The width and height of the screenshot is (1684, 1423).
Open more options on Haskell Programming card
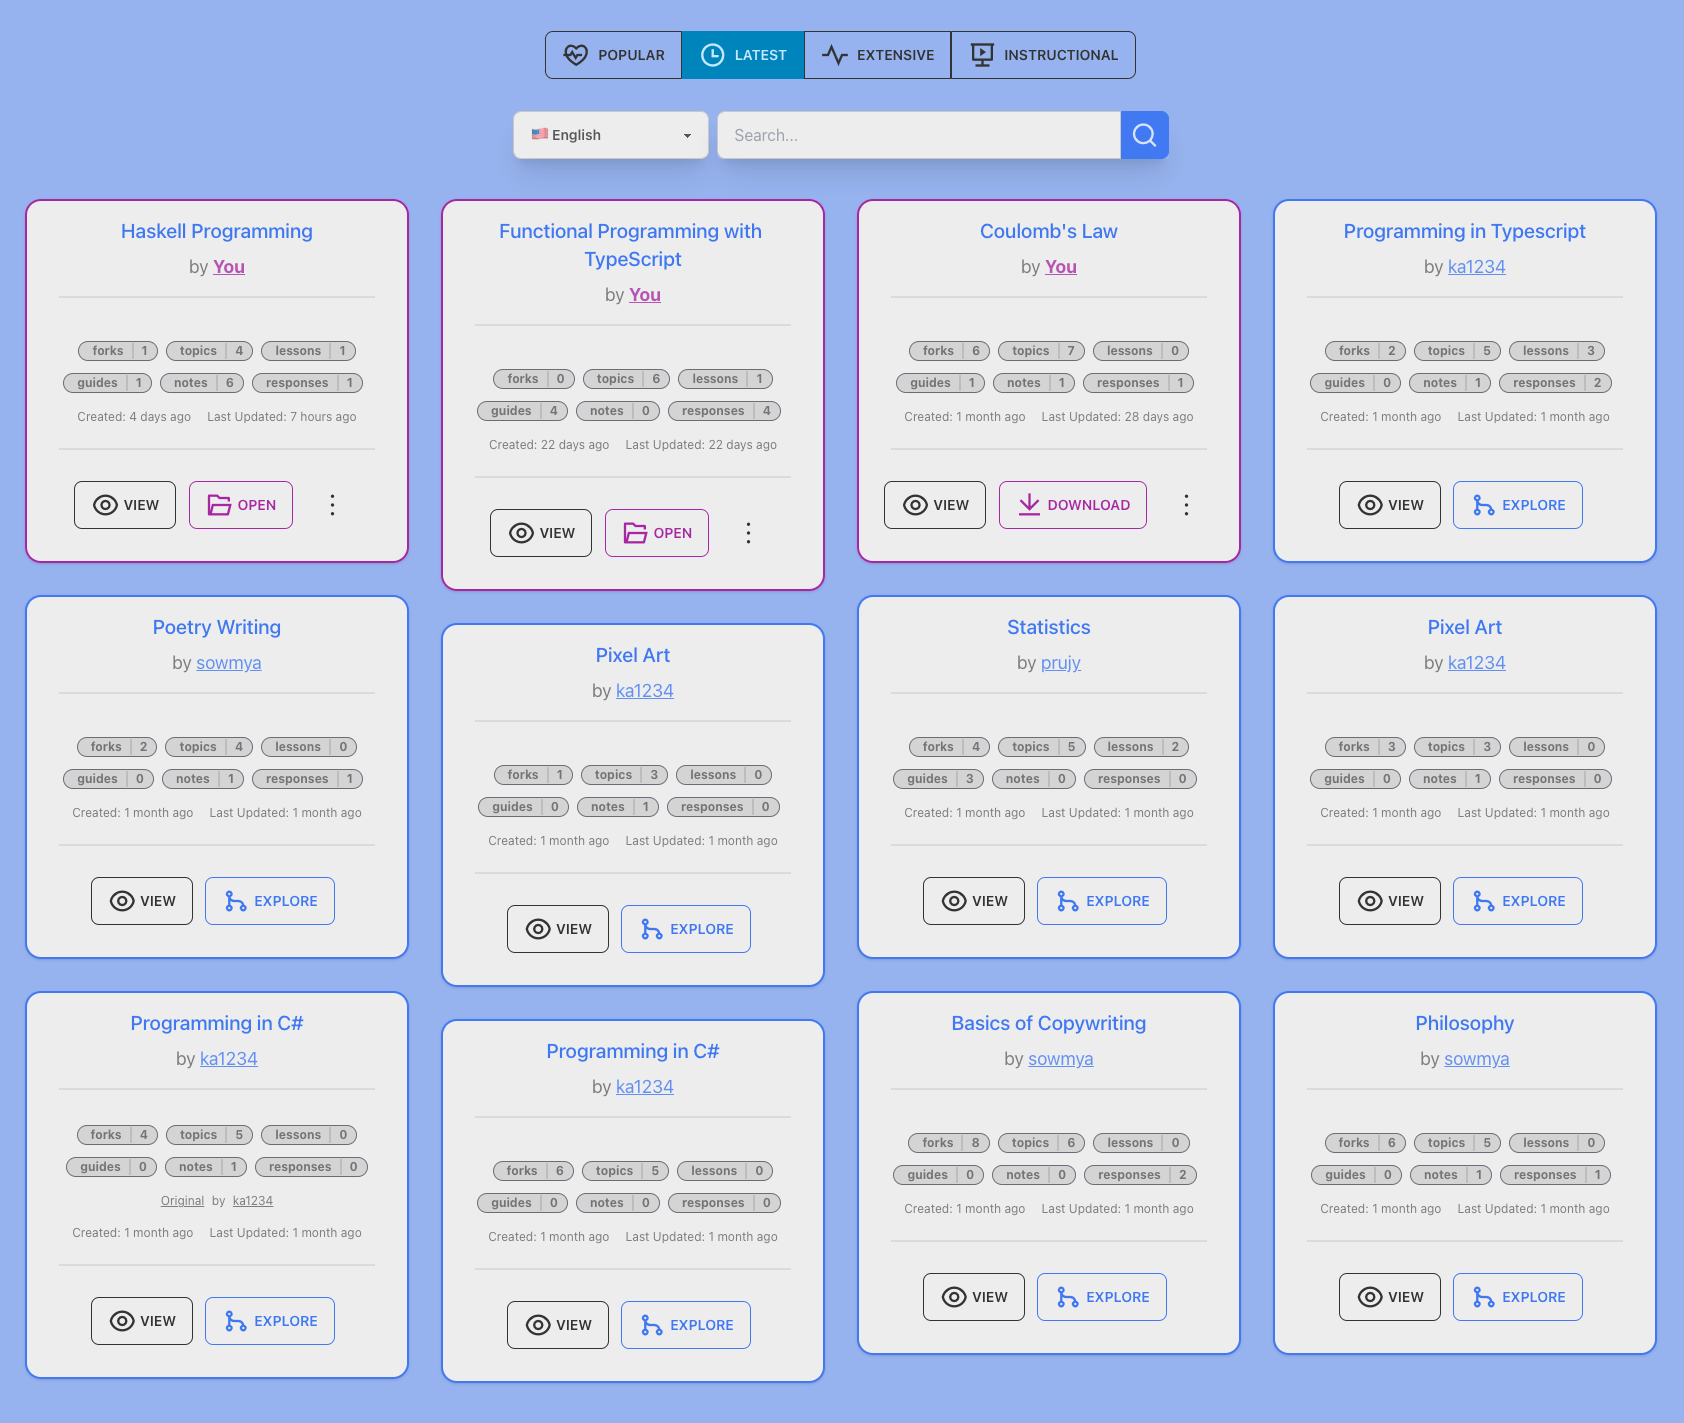[x=332, y=505]
